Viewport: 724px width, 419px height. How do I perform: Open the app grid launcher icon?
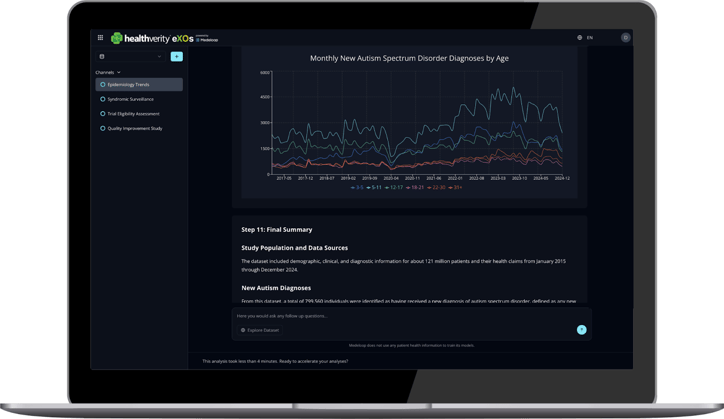(100, 38)
